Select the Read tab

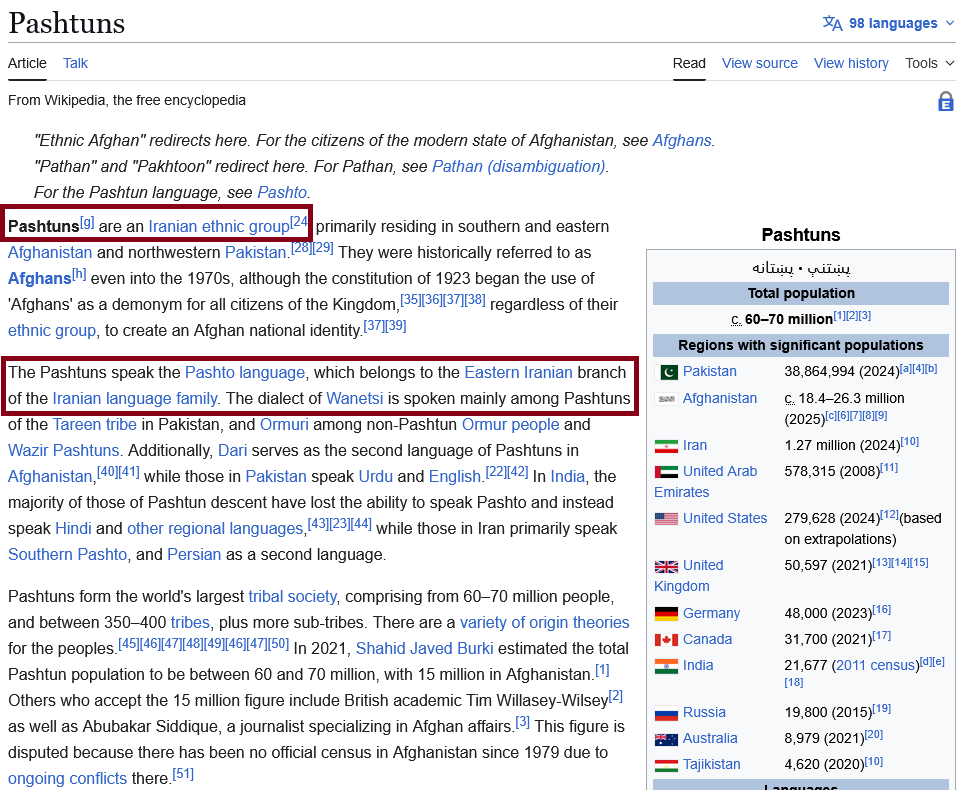pos(689,63)
